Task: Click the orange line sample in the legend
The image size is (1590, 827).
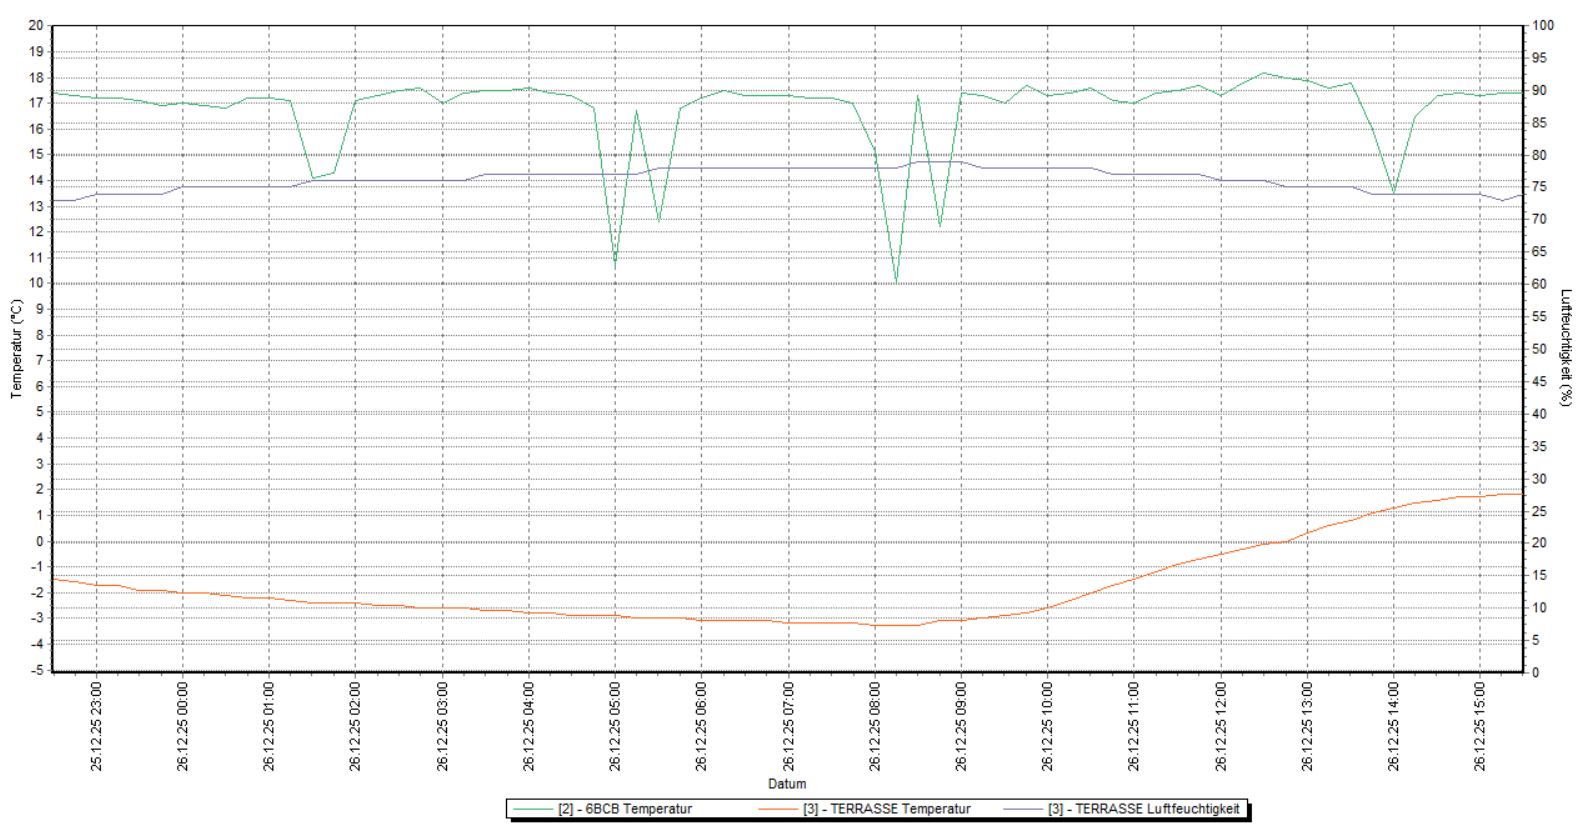Action: click(x=776, y=809)
